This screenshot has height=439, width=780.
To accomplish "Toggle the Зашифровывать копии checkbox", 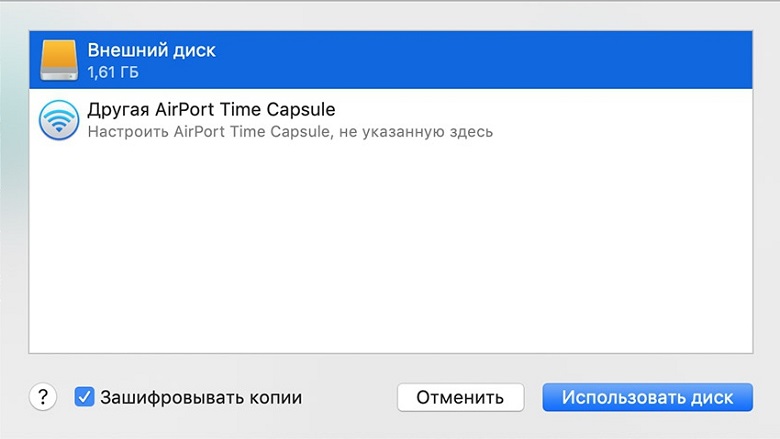I will coord(84,397).
